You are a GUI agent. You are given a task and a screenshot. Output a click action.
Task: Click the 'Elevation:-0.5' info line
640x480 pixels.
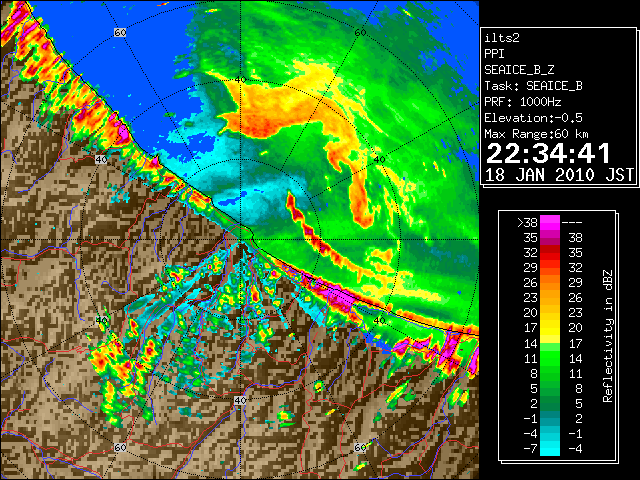(533, 118)
